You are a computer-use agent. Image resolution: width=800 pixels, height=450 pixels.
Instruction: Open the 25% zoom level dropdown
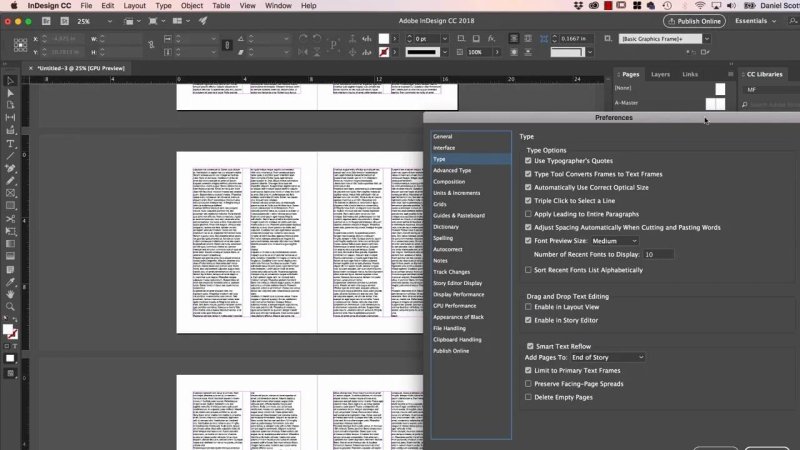pyautogui.click(x=109, y=21)
